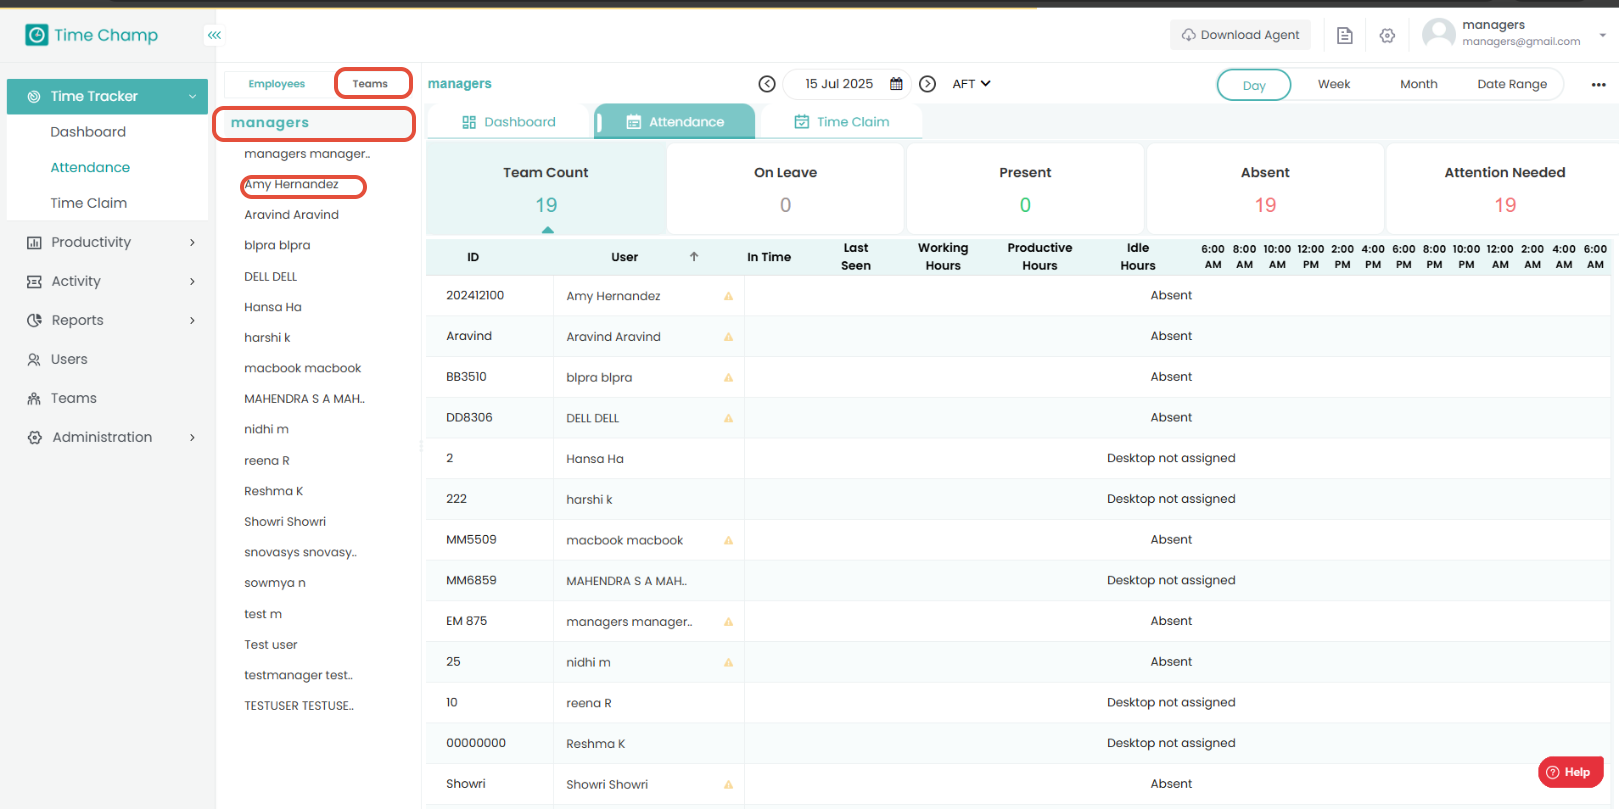Open the Dashboard tab
The width and height of the screenshot is (1619, 809).
509,122
